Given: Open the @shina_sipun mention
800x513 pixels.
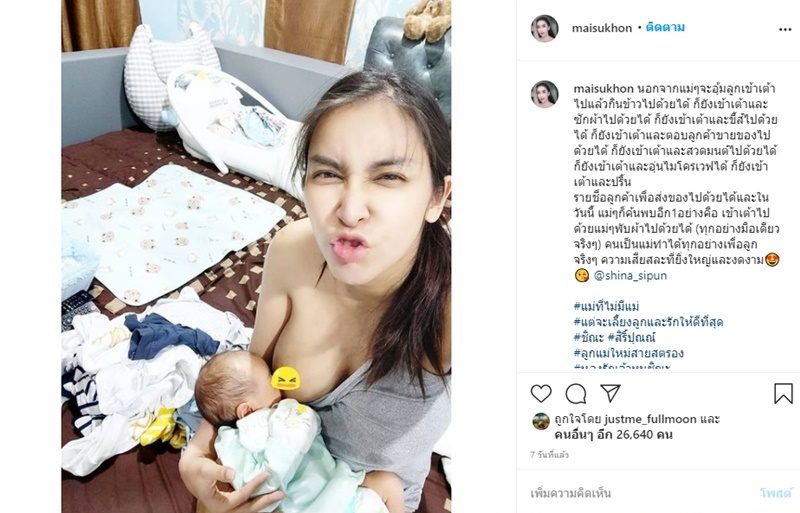Looking at the screenshot, I should (630, 276).
